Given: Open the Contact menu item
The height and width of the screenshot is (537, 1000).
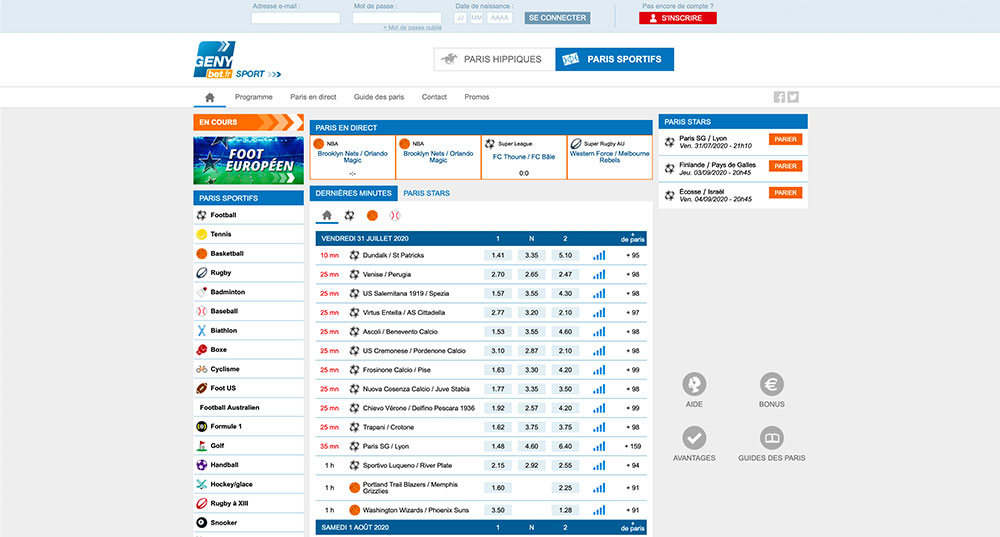Looking at the screenshot, I should pos(434,97).
